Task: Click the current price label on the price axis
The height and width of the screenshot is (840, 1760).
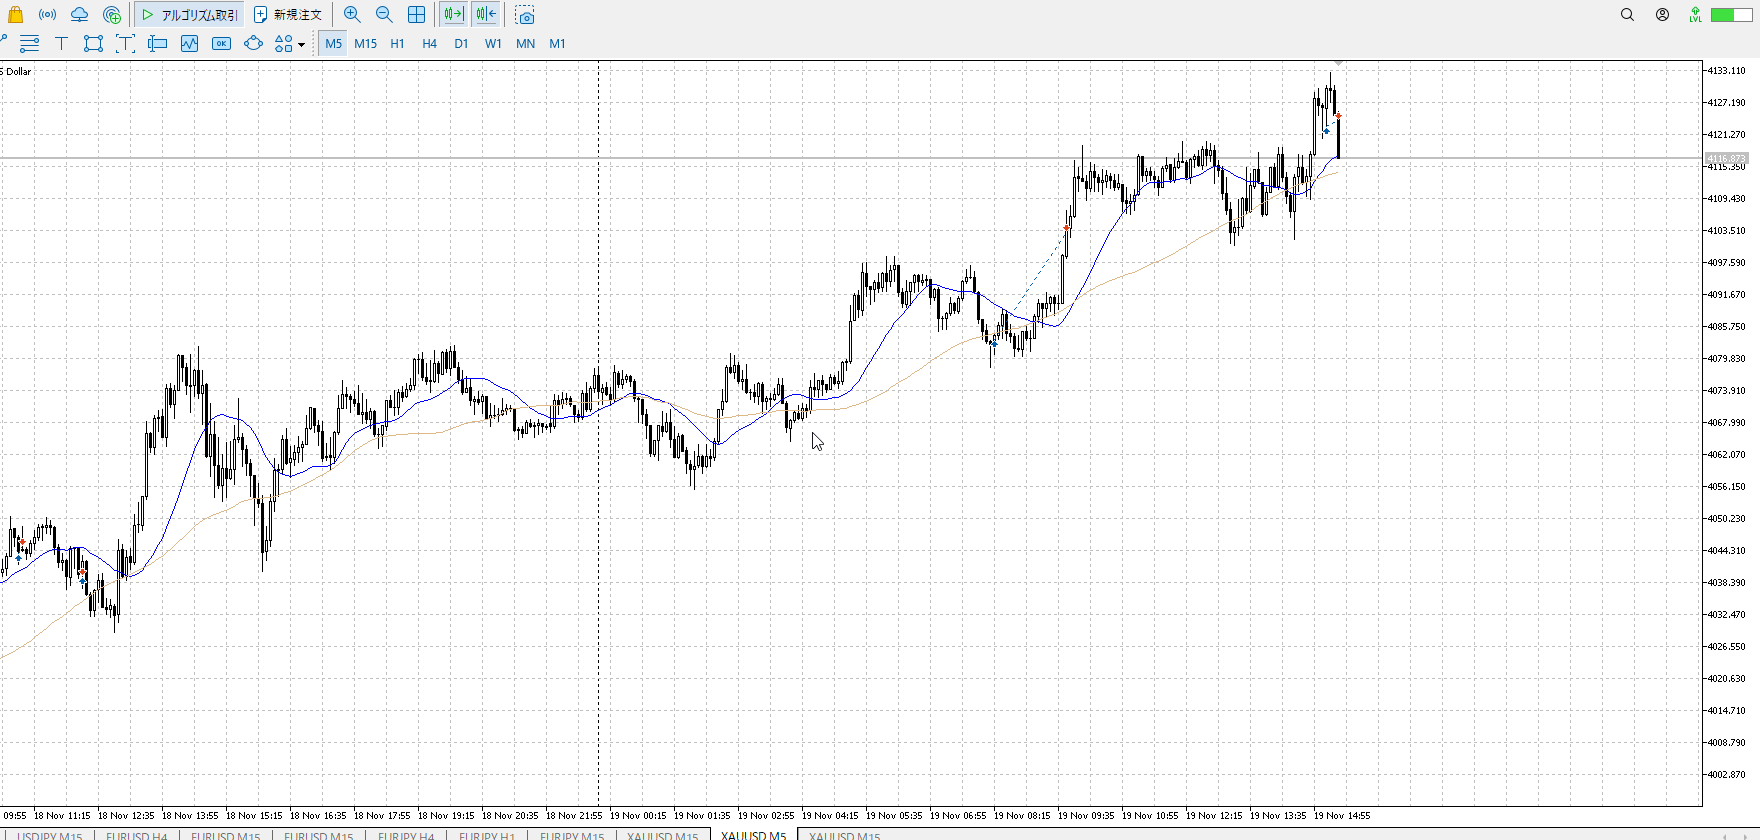Action: pos(1726,158)
